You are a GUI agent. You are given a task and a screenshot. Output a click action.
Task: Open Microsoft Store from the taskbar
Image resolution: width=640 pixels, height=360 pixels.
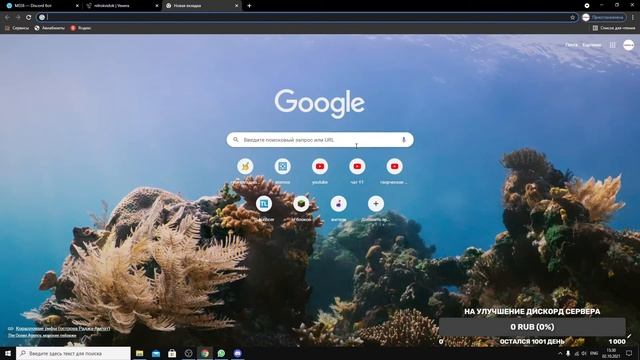pos(172,353)
